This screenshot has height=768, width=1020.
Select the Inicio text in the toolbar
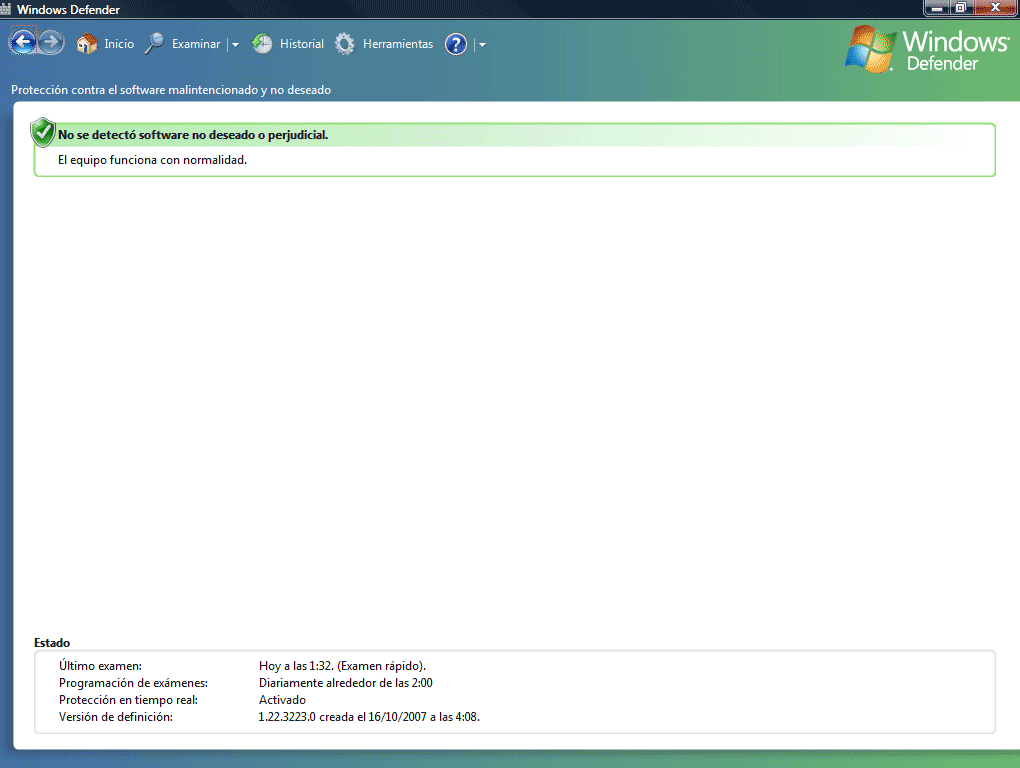[119, 44]
